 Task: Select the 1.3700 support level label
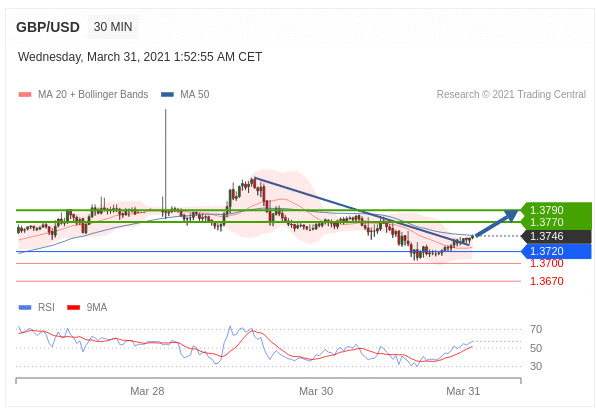pyautogui.click(x=547, y=263)
